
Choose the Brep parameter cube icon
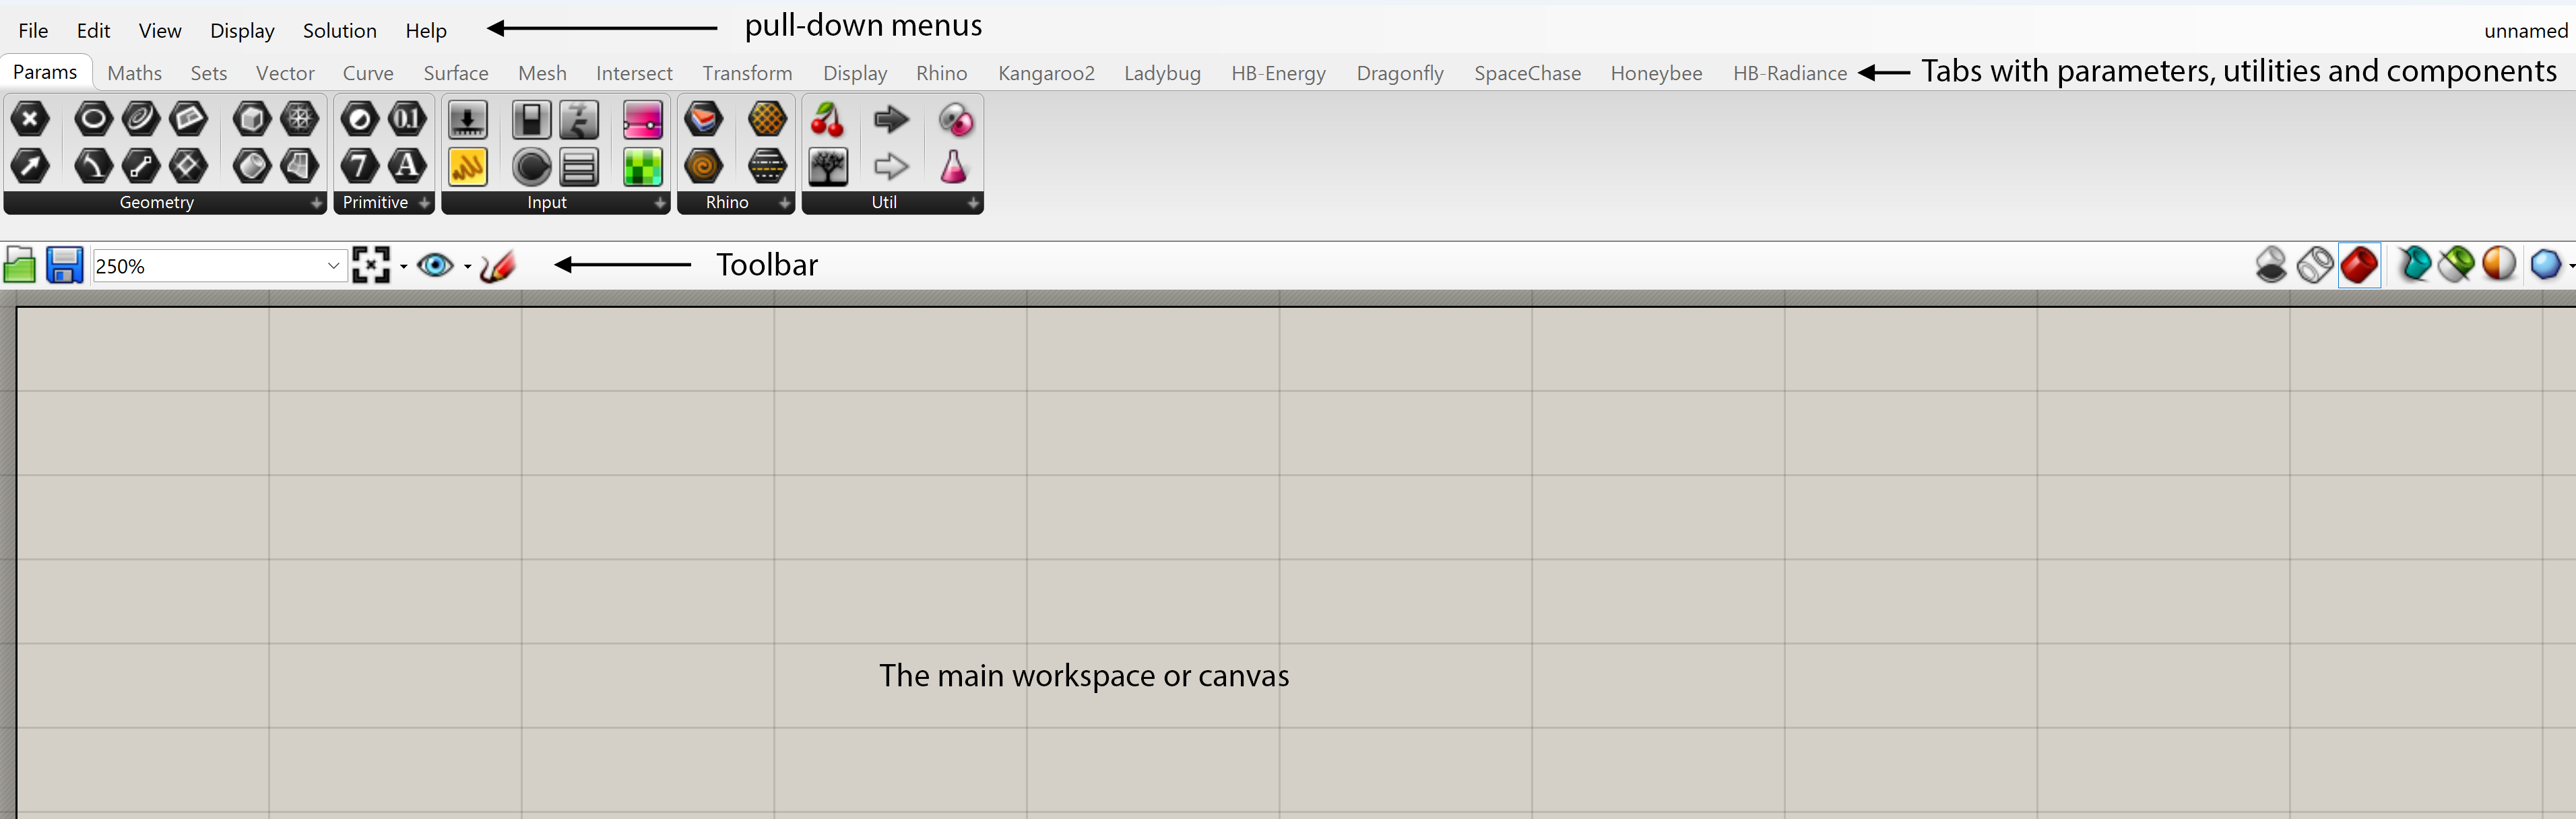(251, 119)
